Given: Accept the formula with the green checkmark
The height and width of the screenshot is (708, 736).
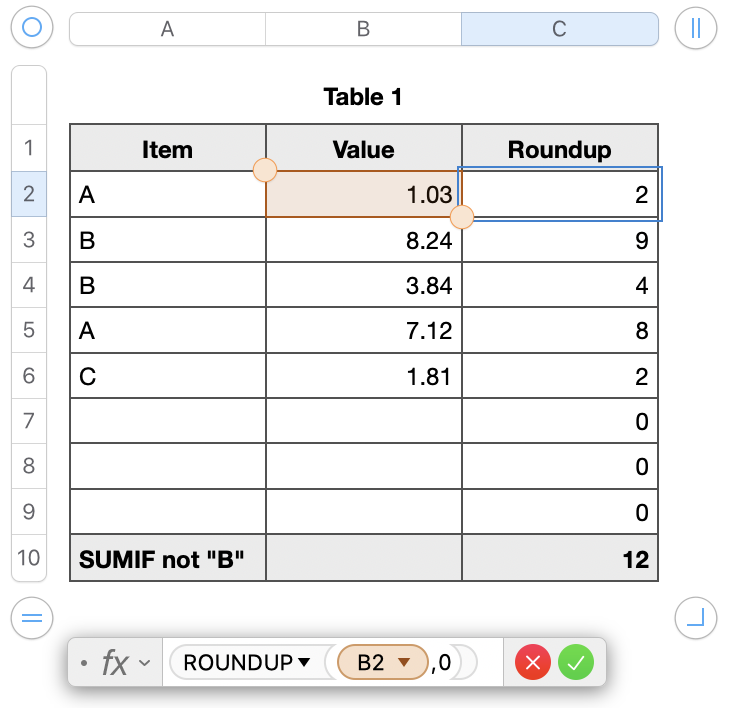Looking at the screenshot, I should click(x=576, y=662).
